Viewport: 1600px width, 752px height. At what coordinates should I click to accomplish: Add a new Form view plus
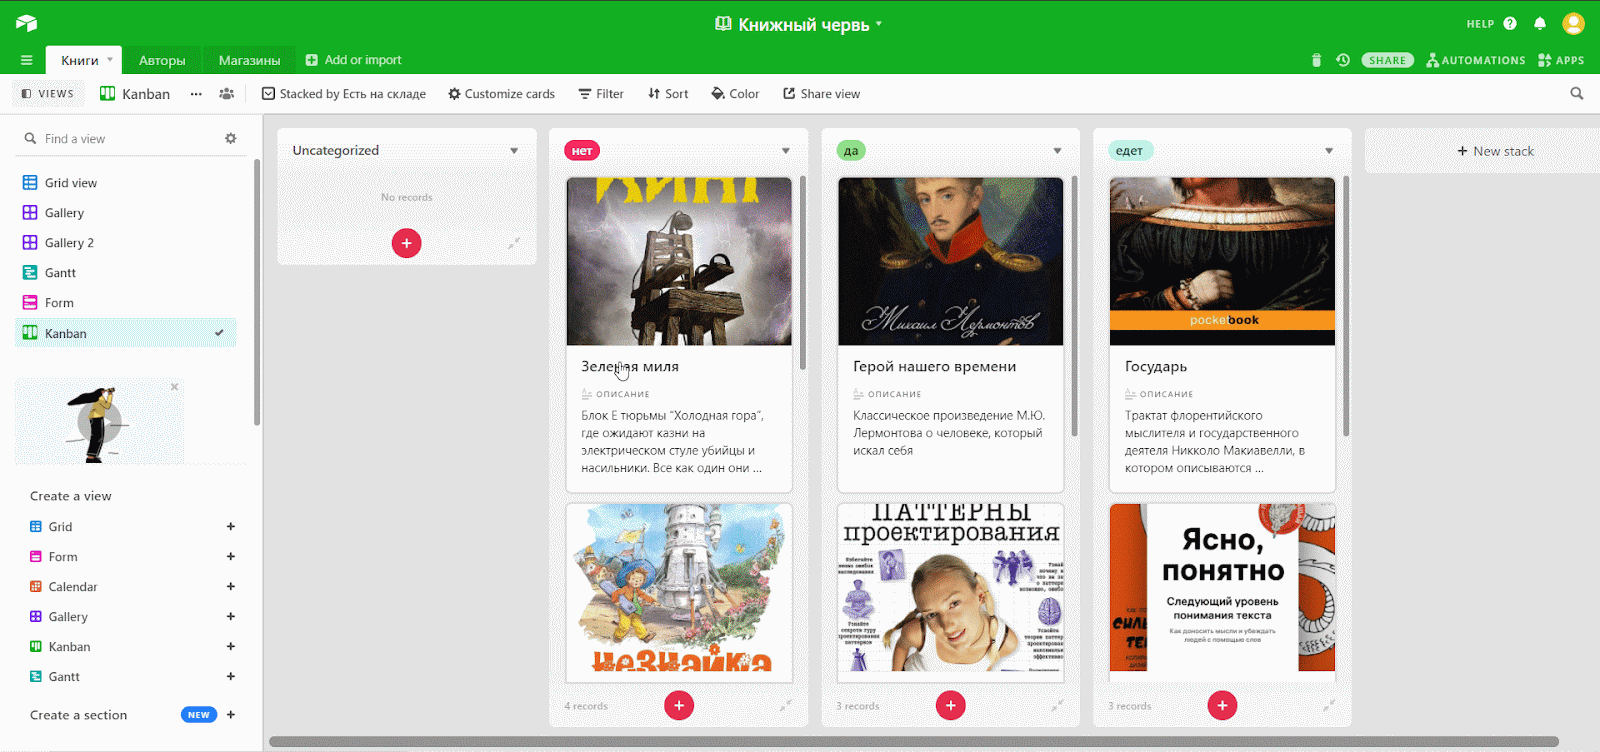(231, 556)
